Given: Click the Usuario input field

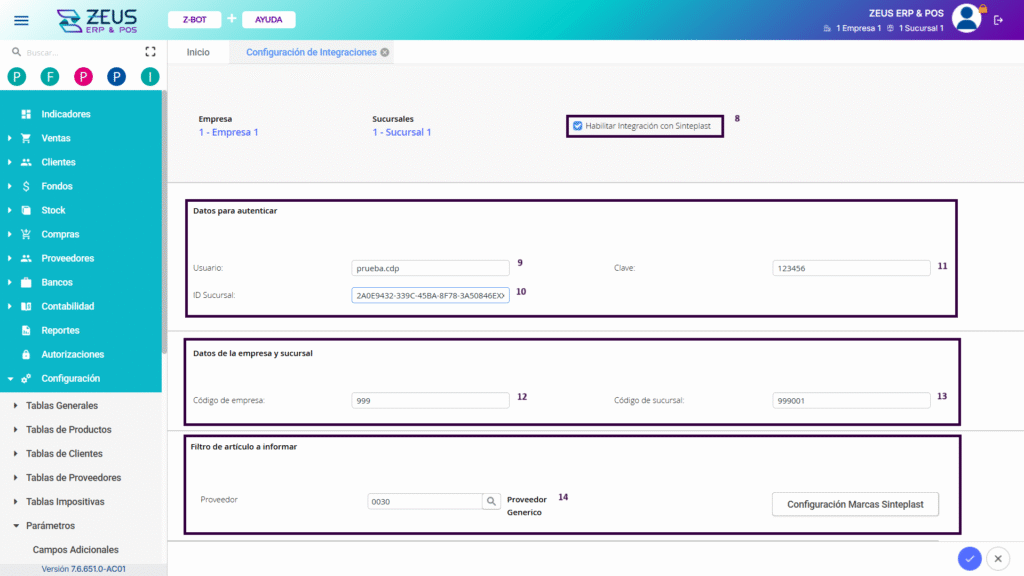Looking at the screenshot, I should click(430, 268).
